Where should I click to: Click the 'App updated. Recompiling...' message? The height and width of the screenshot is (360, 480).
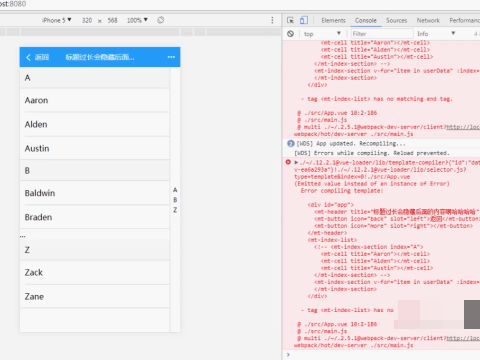point(361,144)
